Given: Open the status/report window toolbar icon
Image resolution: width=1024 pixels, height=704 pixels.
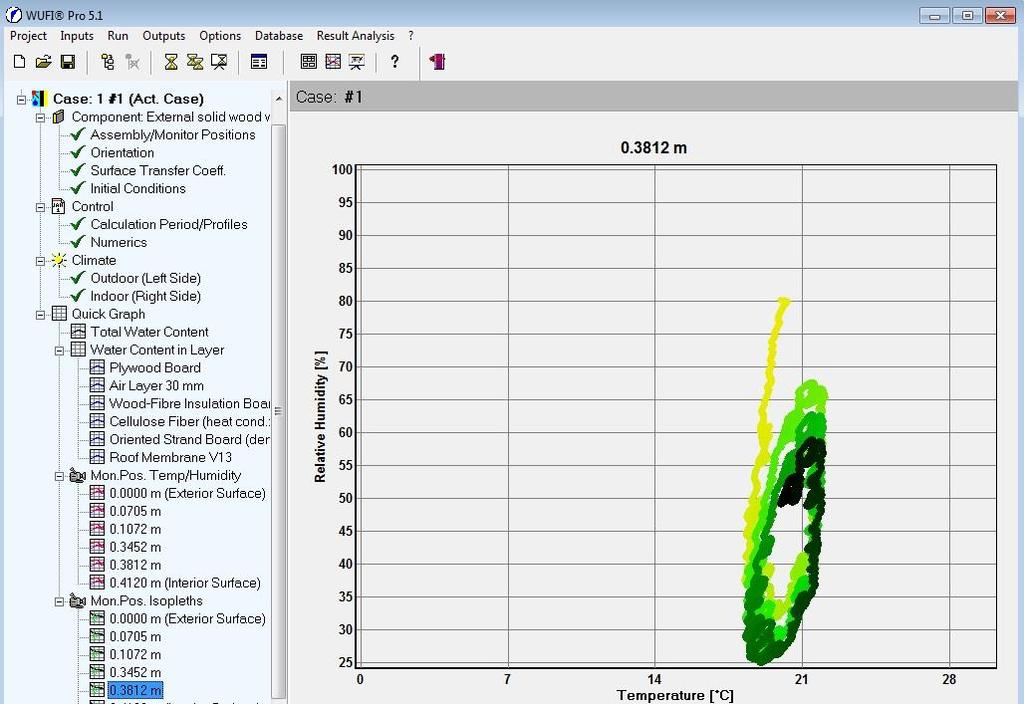Looking at the screenshot, I should 259,61.
